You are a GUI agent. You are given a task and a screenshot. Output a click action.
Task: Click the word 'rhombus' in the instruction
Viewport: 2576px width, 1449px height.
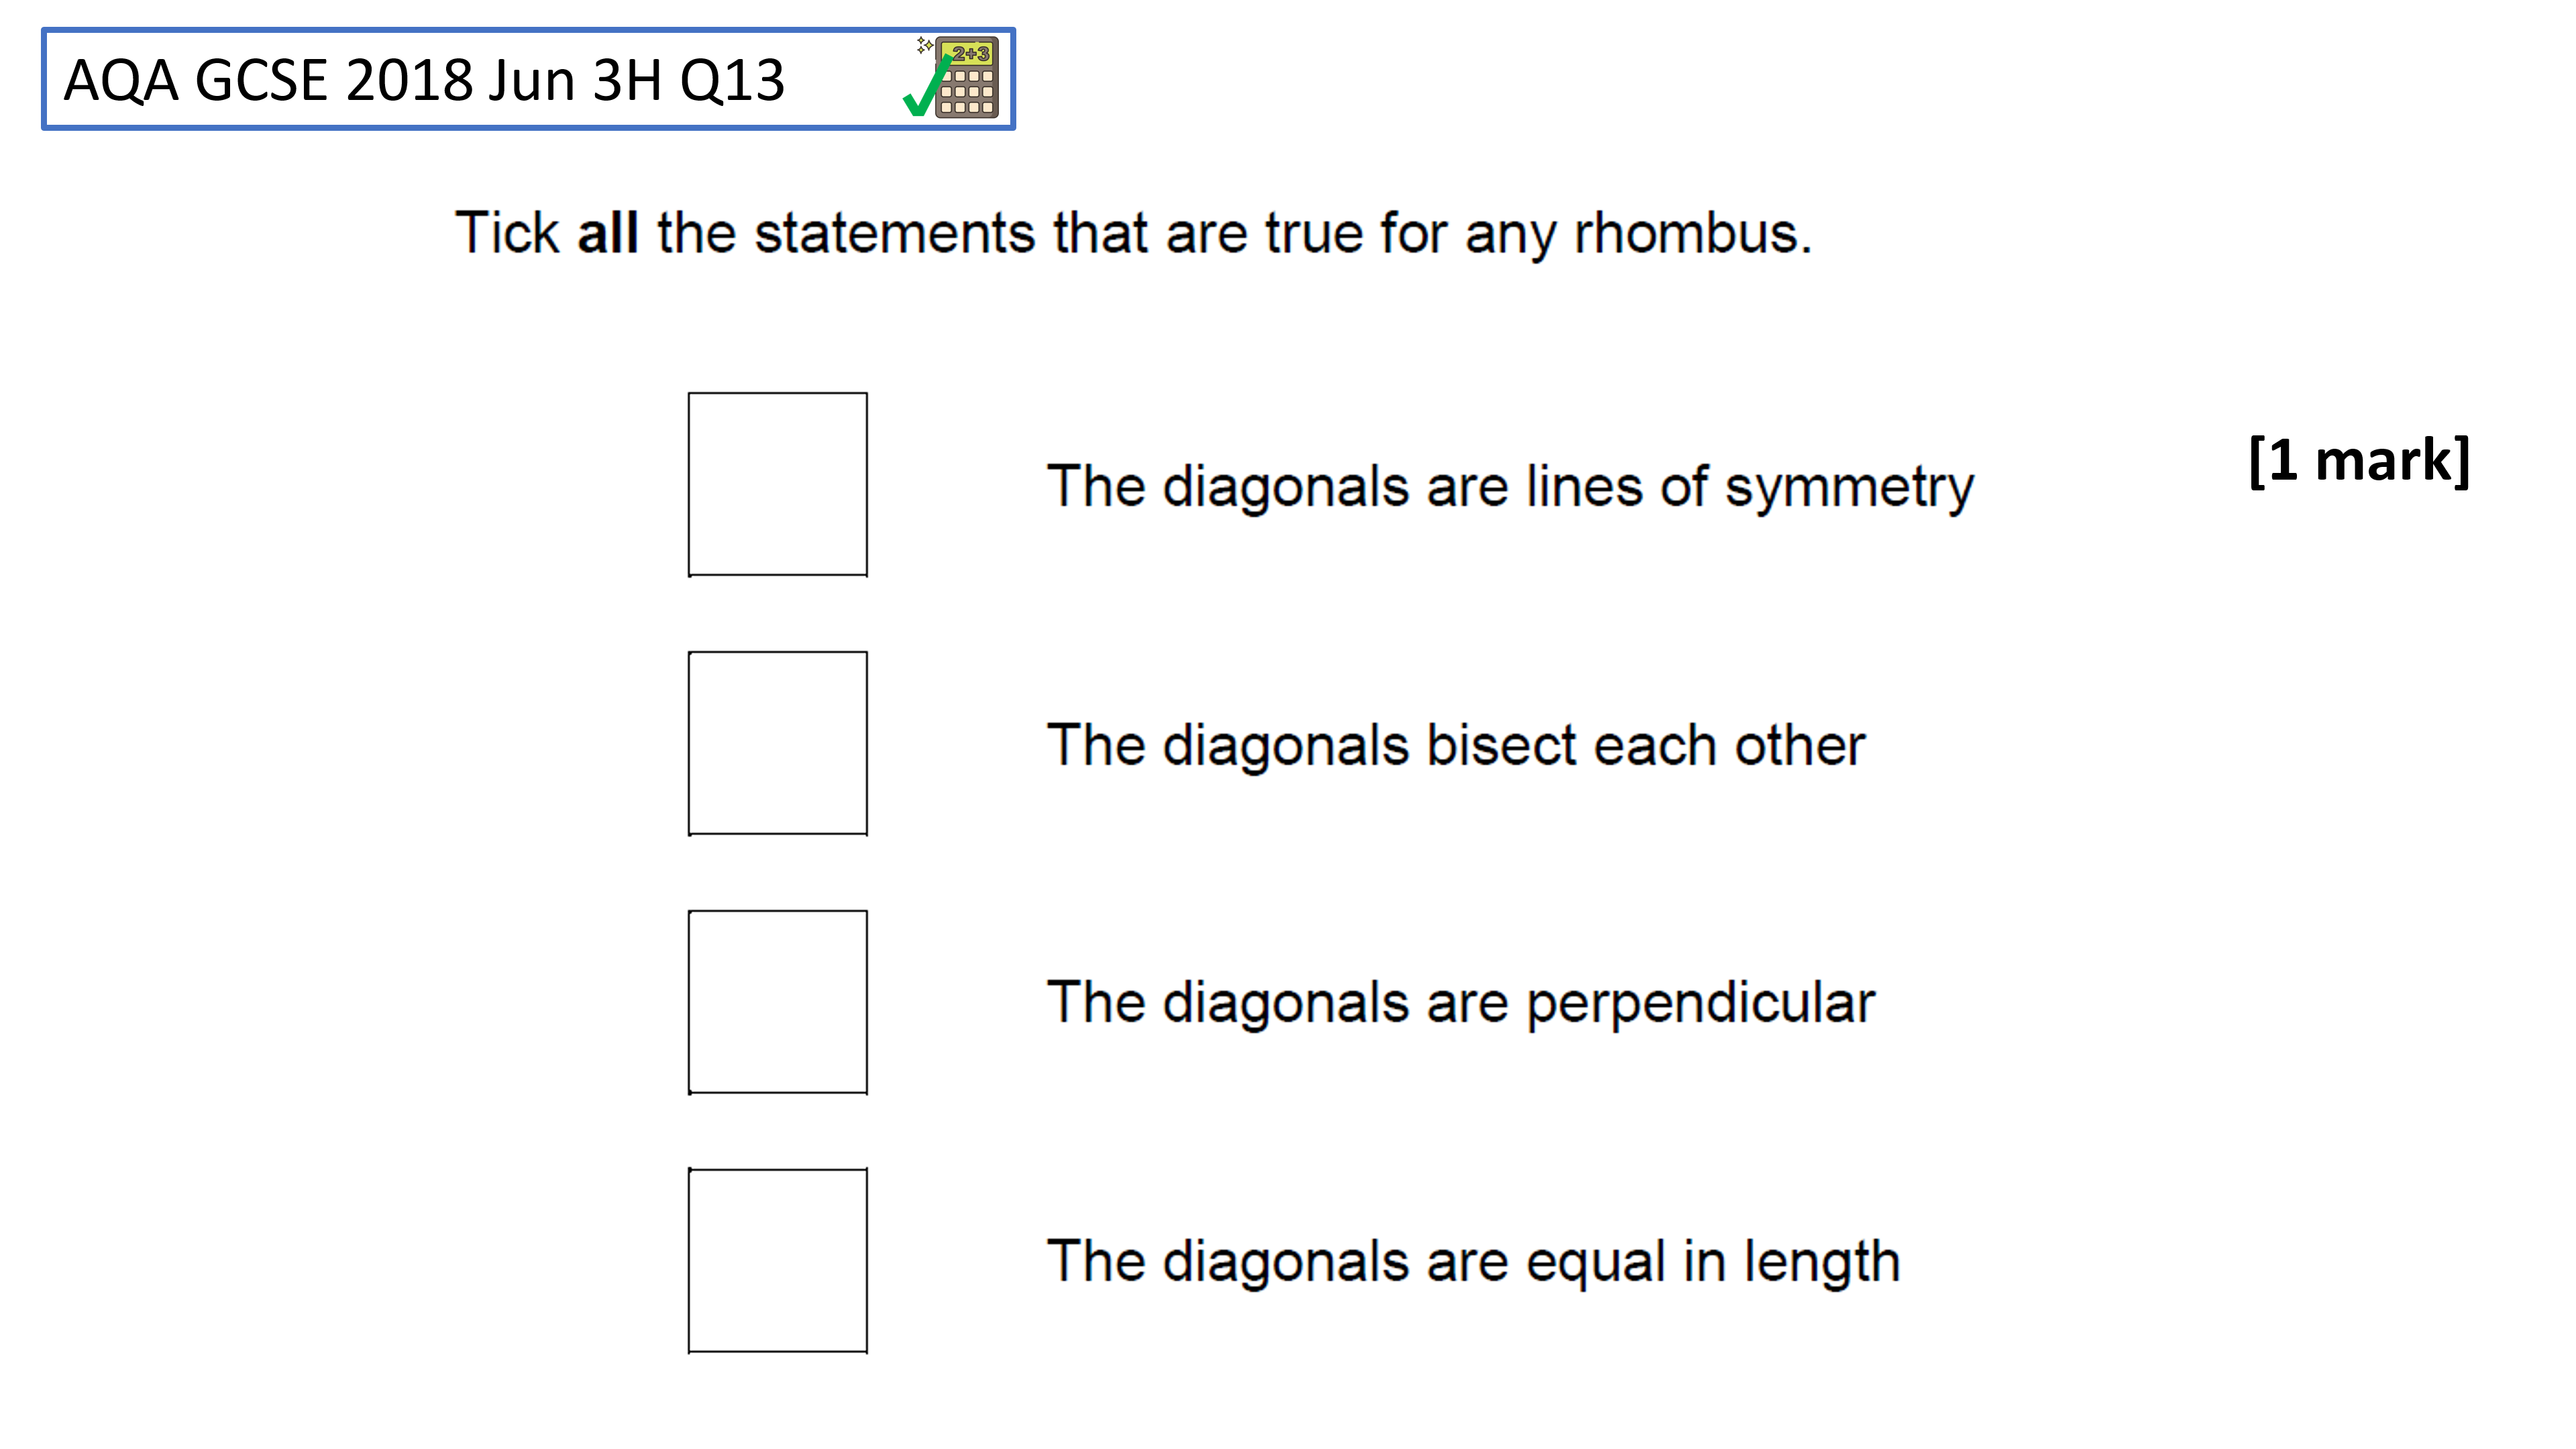point(1692,233)
